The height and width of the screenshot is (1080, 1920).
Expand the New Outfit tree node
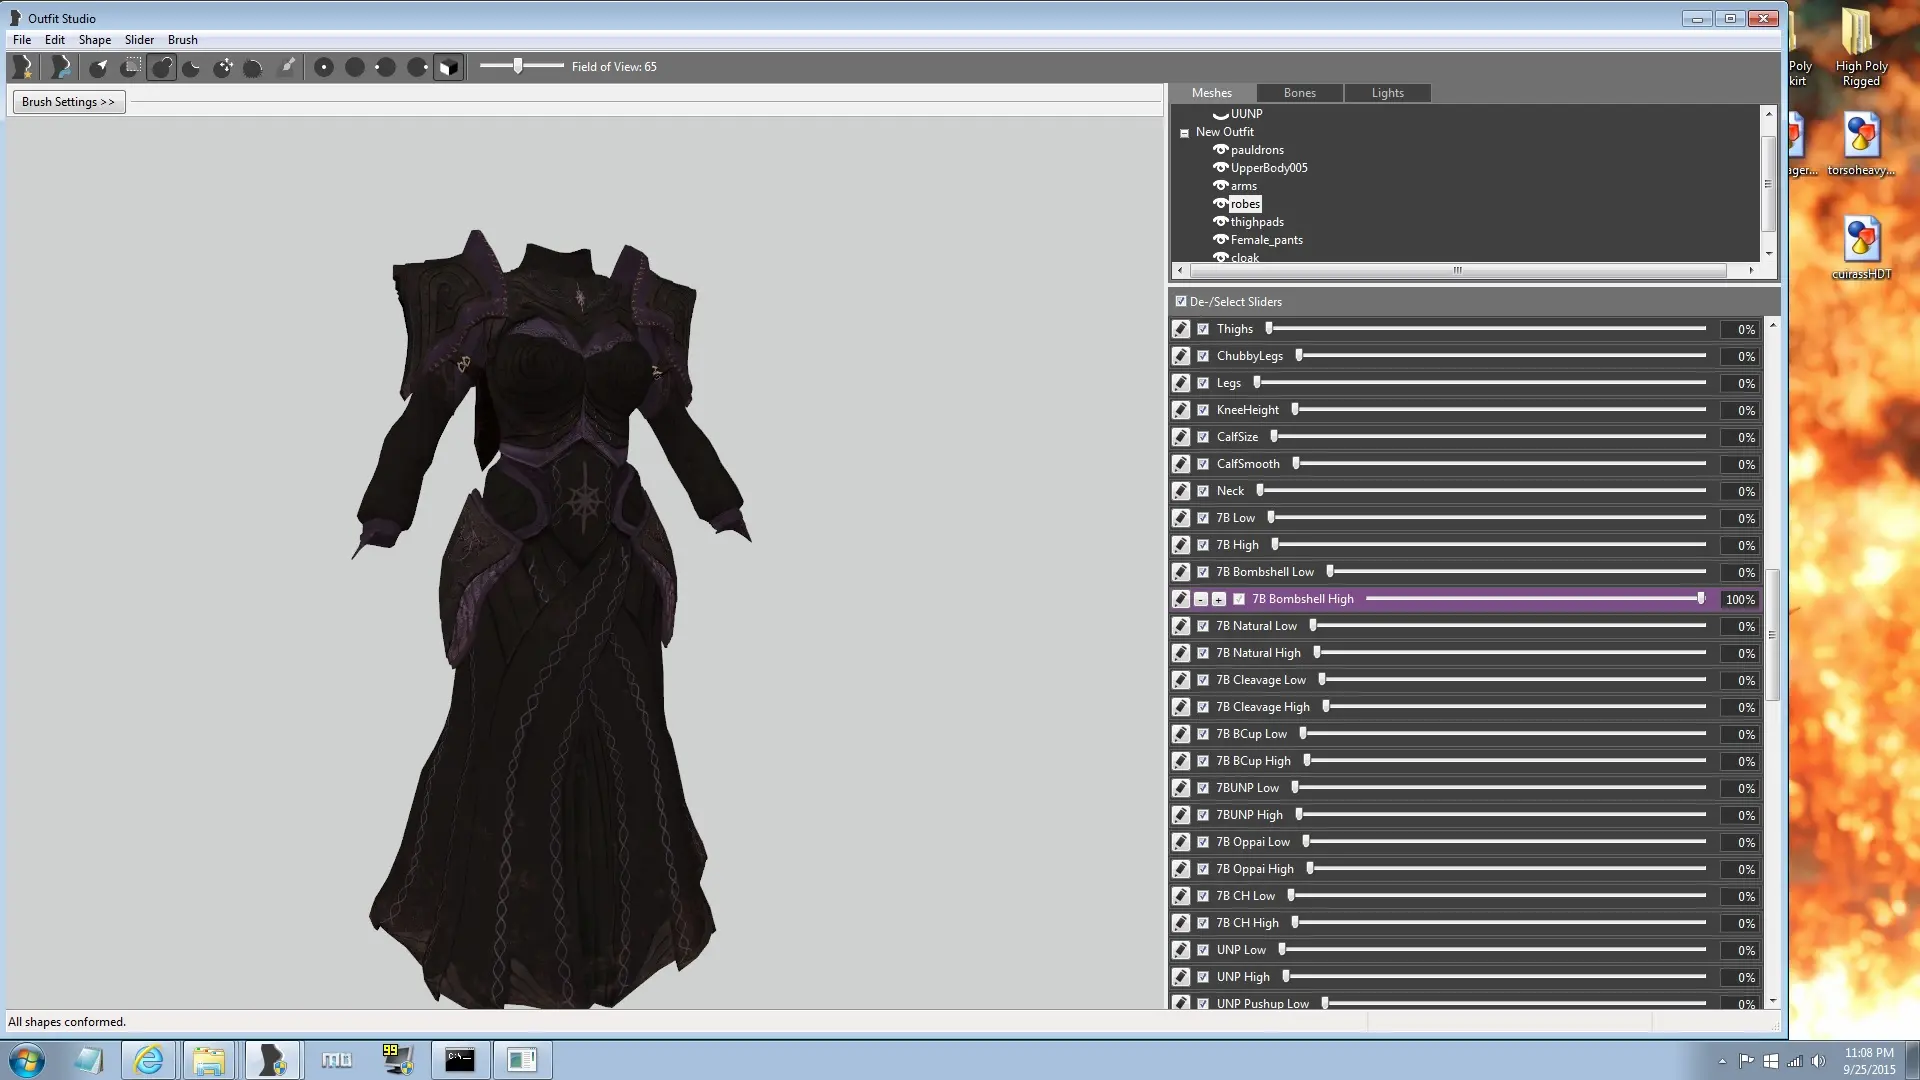click(1184, 133)
